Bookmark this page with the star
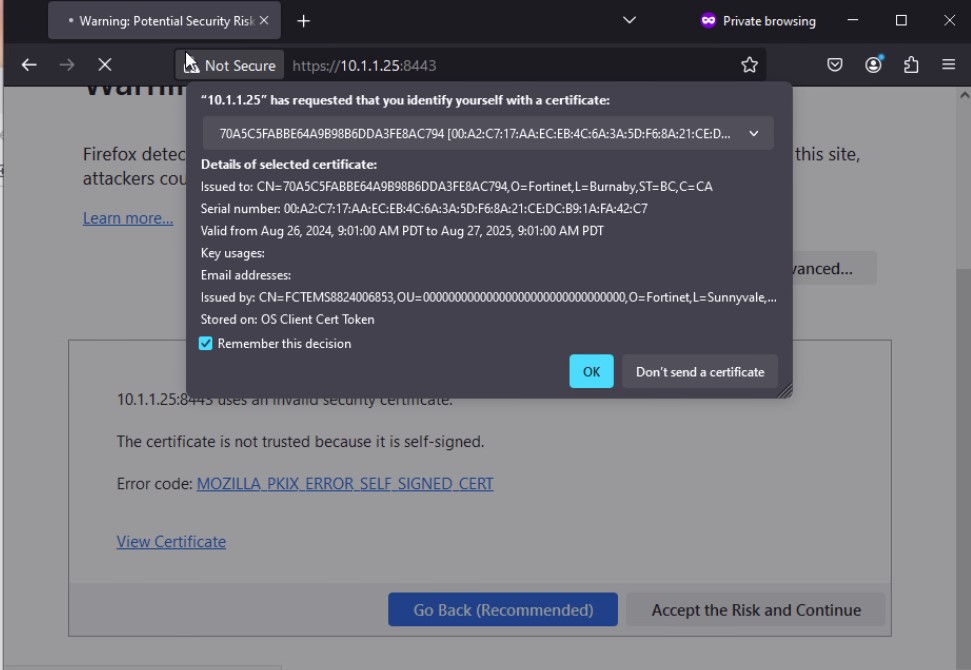The image size is (971, 670). click(x=749, y=65)
